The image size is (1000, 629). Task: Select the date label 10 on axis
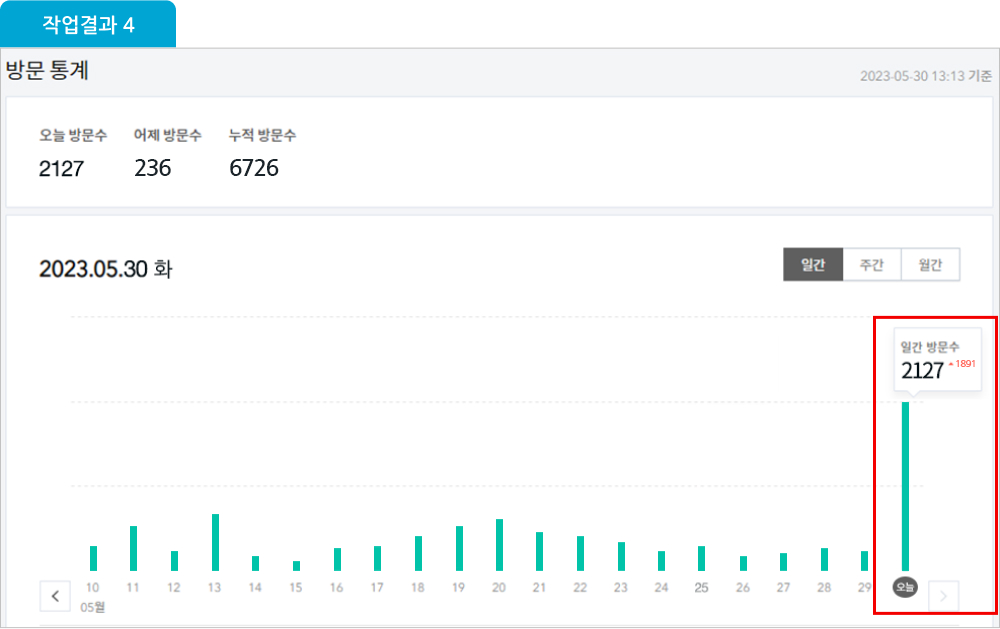point(93,587)
